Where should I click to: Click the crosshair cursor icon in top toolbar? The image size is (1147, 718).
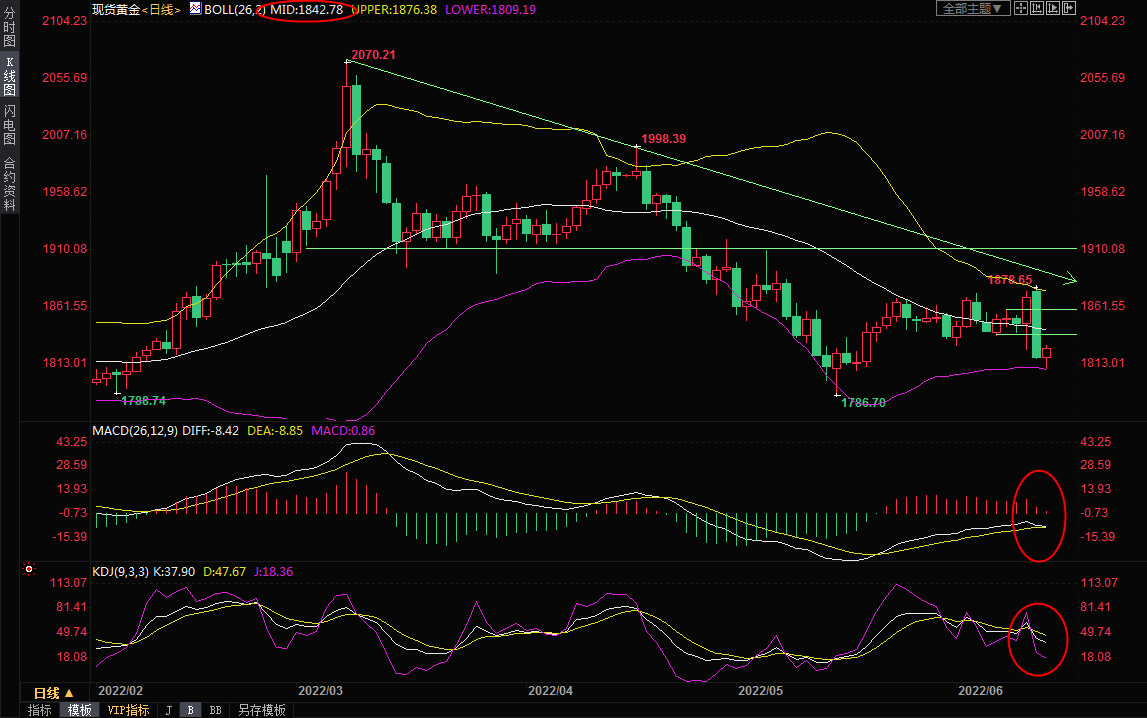click(x=1019, y=8)
